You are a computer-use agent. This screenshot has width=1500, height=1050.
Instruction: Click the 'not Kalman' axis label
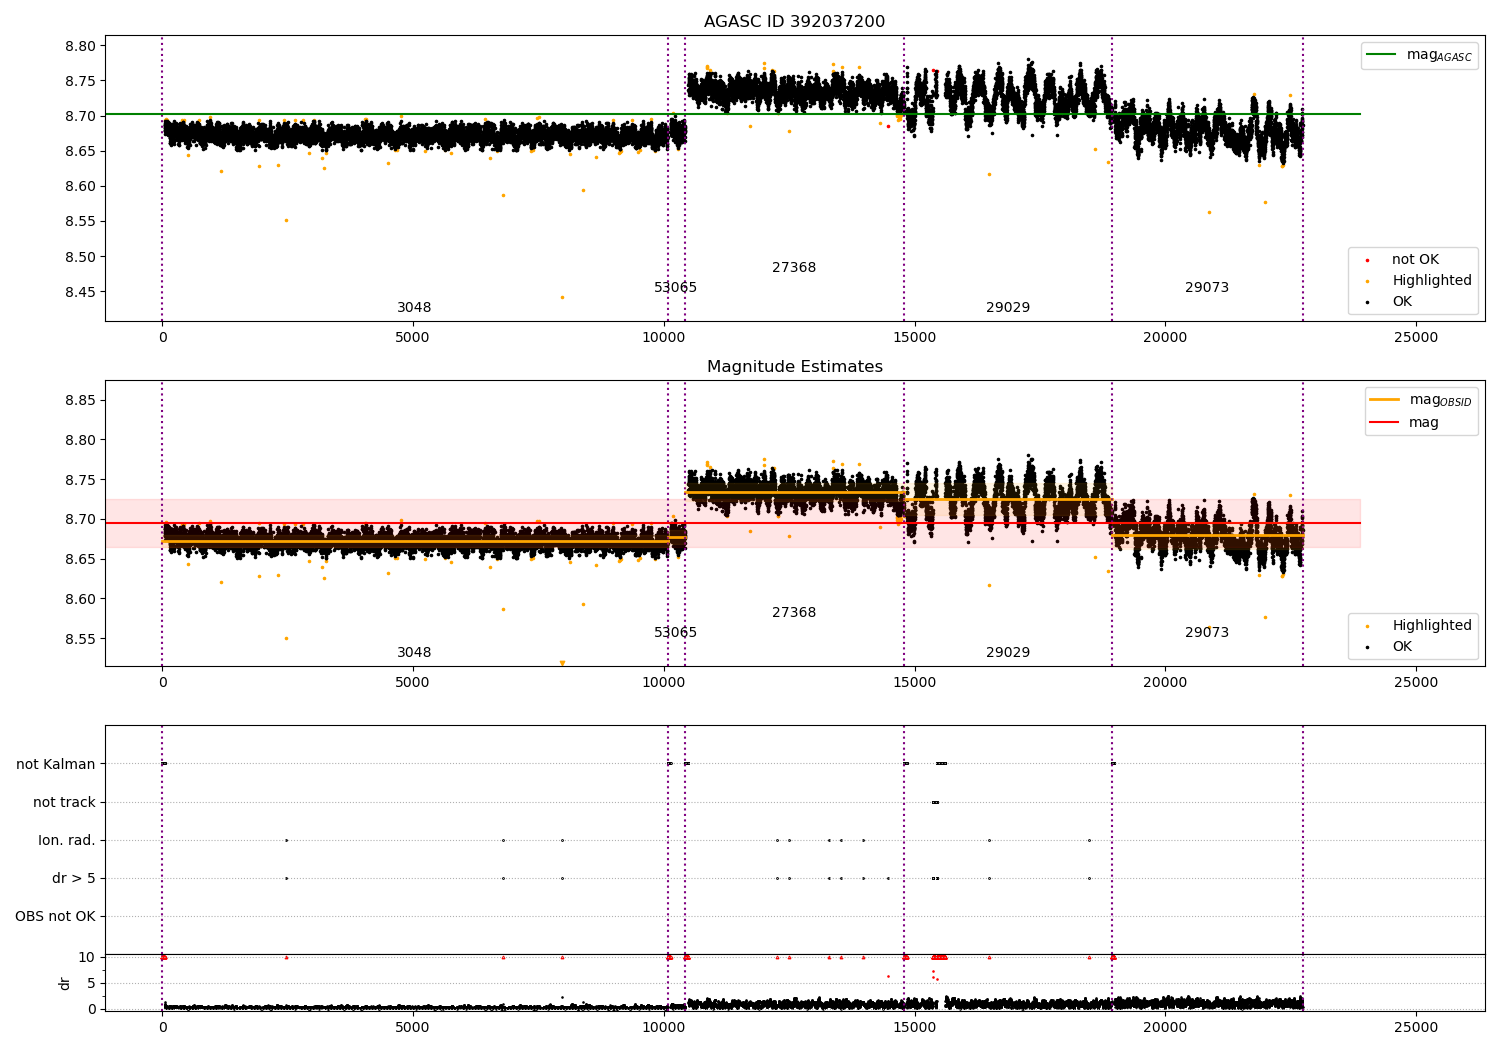(56, 765)
